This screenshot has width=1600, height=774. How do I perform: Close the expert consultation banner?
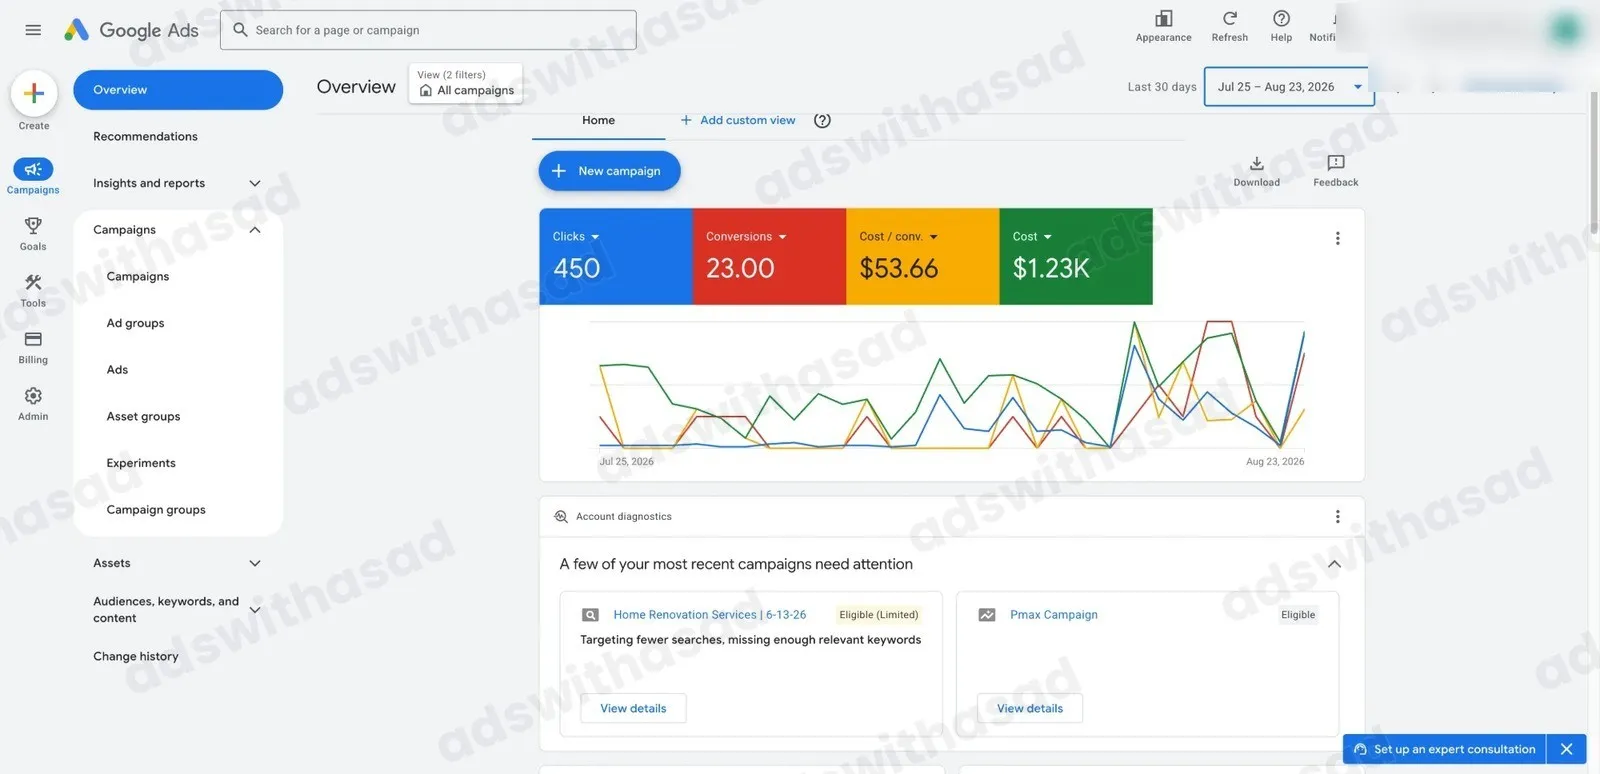coord(1566,749)
